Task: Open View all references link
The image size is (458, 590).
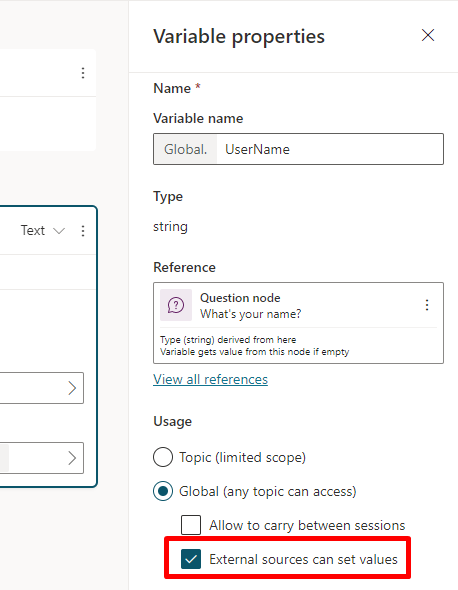Action: (x=210, y=379)
